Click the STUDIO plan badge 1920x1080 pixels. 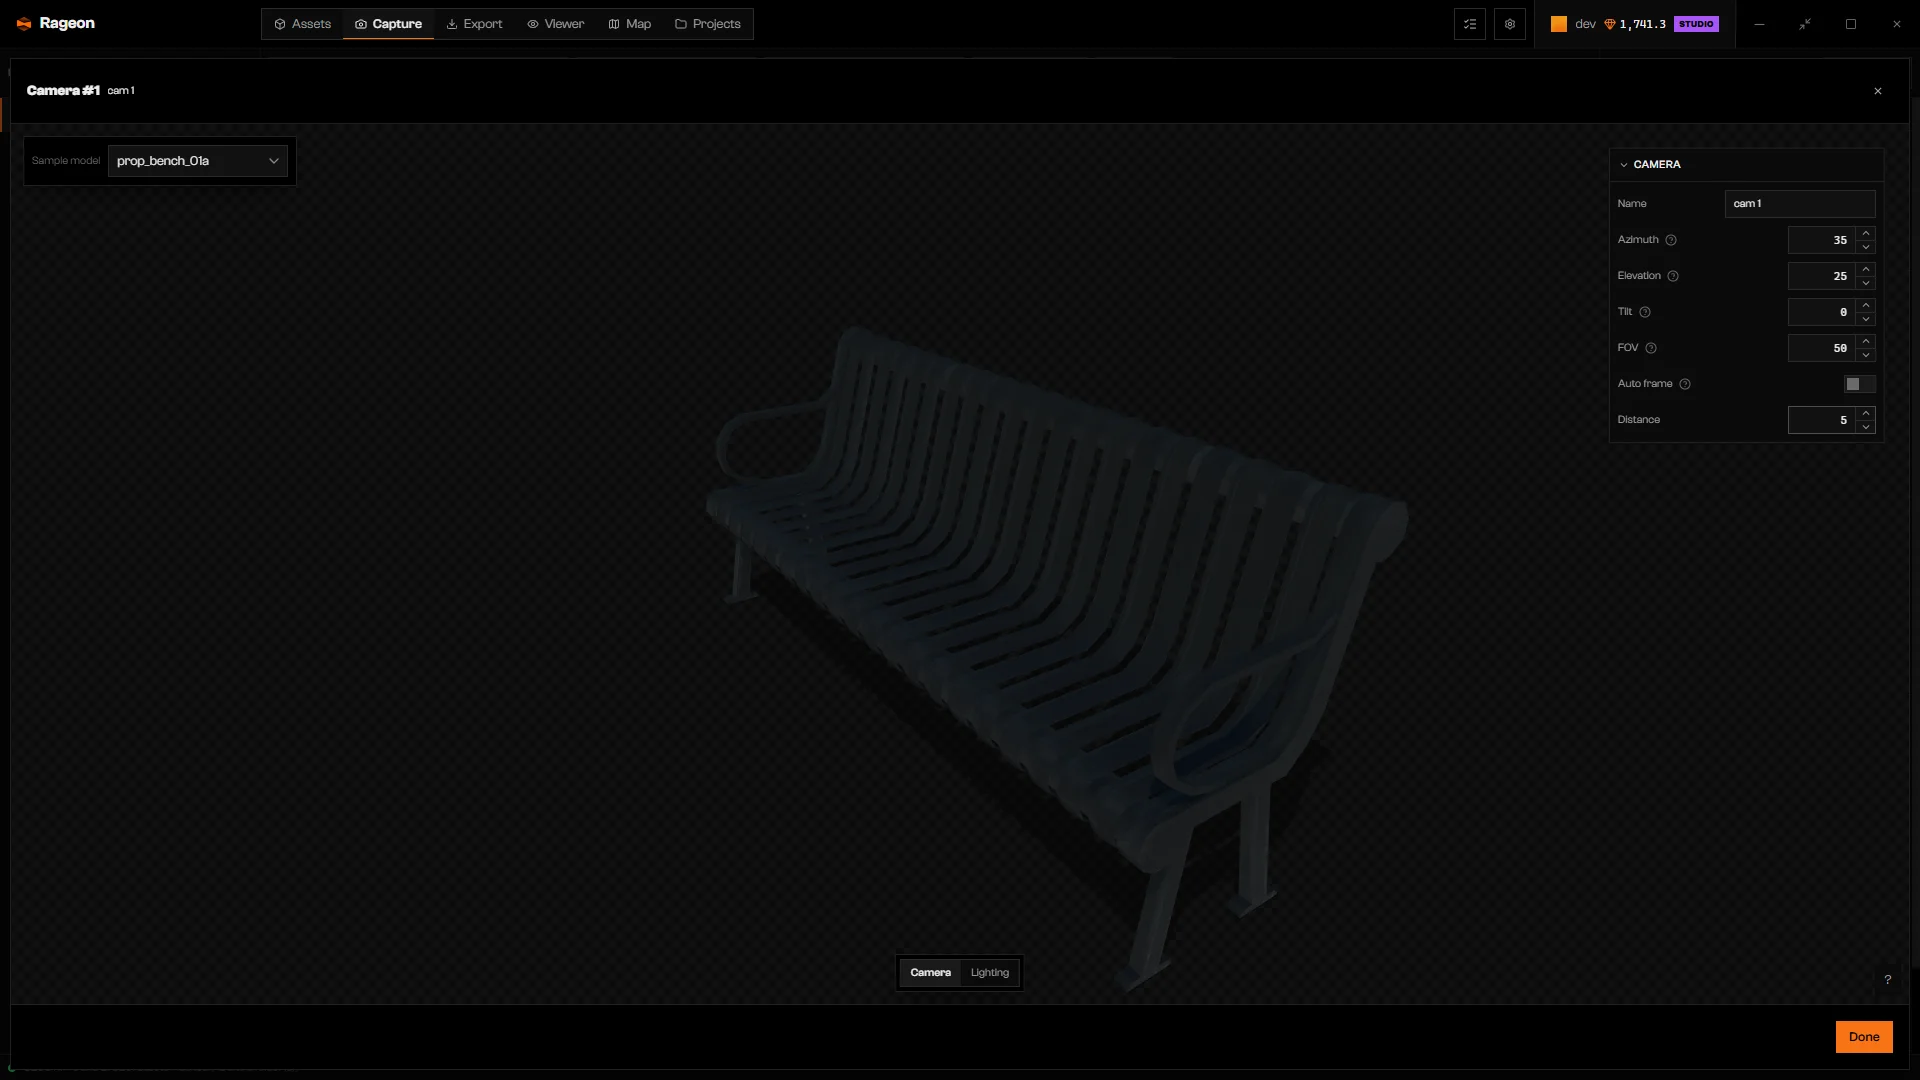(1696, 24)
